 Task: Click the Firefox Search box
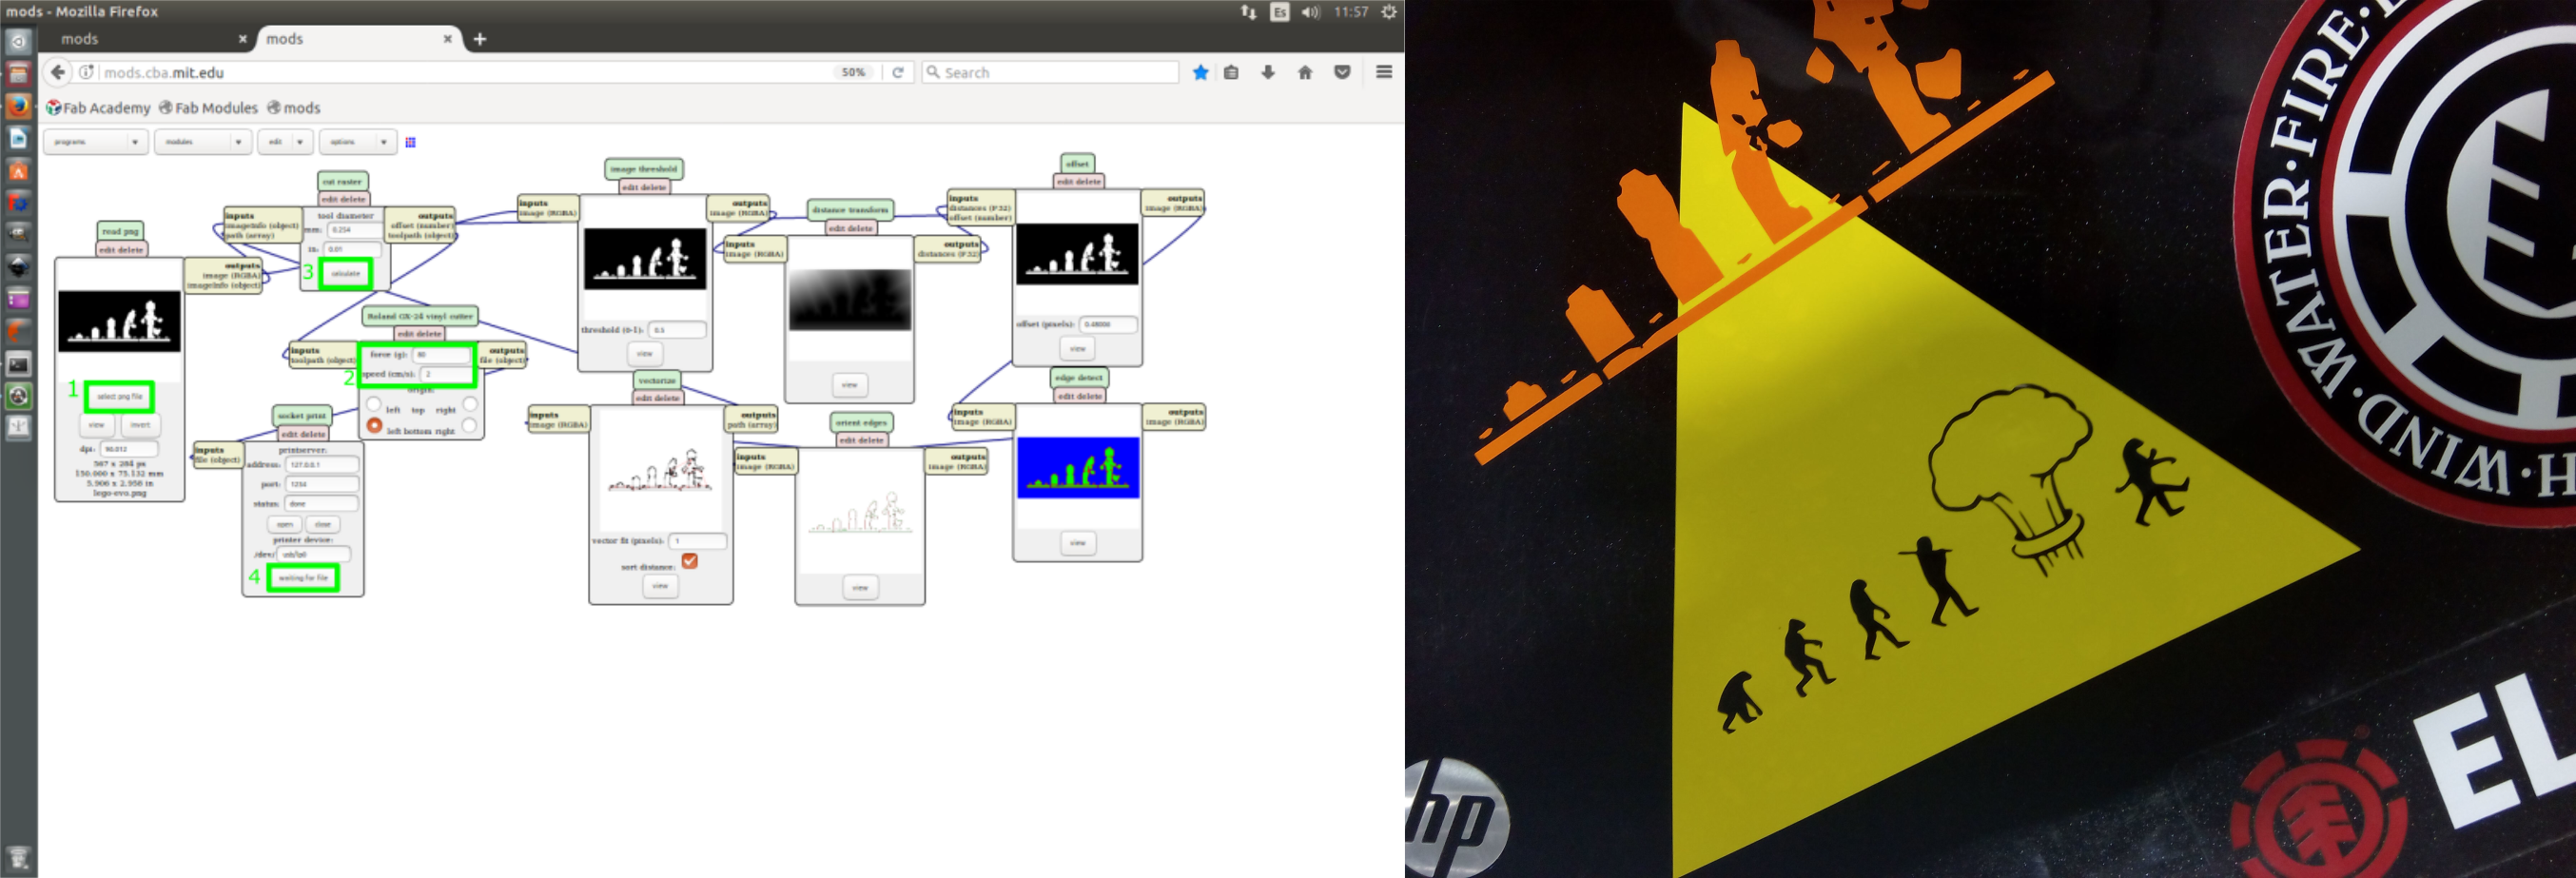pyautogui.click(x=1050, y=72)
